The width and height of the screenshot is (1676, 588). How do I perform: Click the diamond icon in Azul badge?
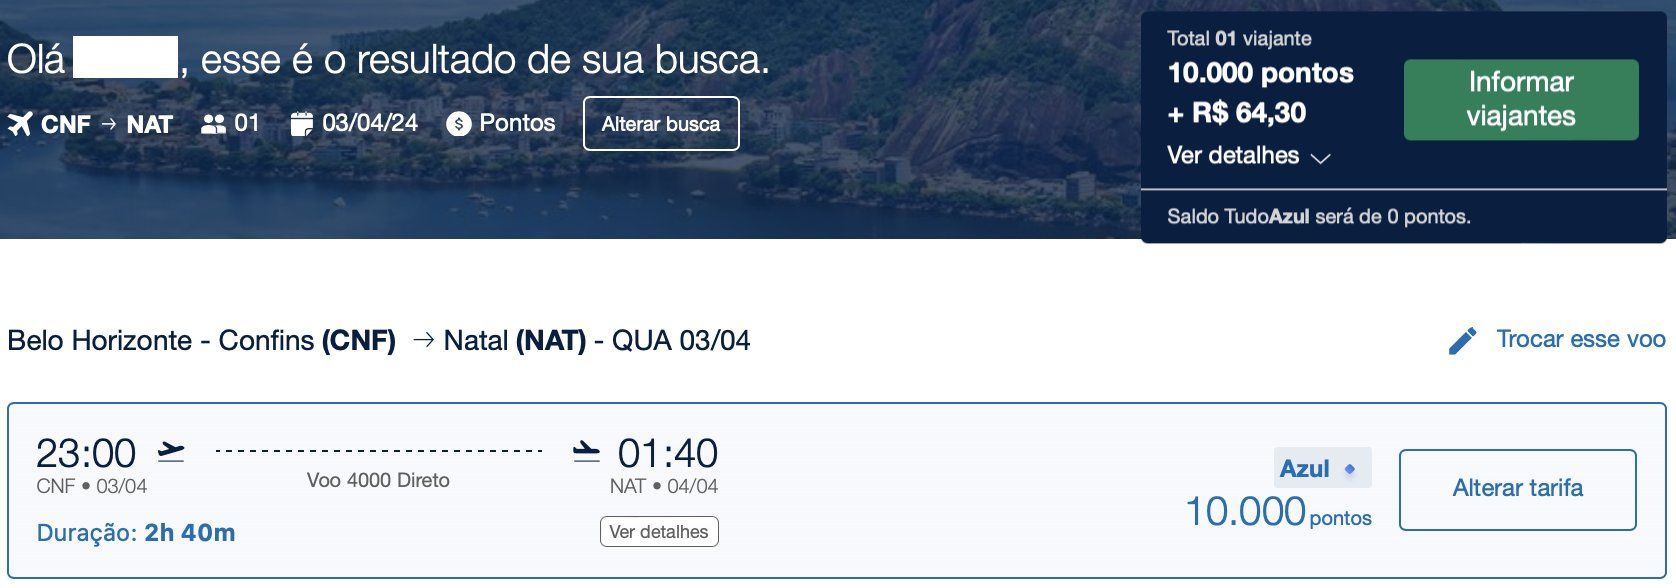[1350, 469]
